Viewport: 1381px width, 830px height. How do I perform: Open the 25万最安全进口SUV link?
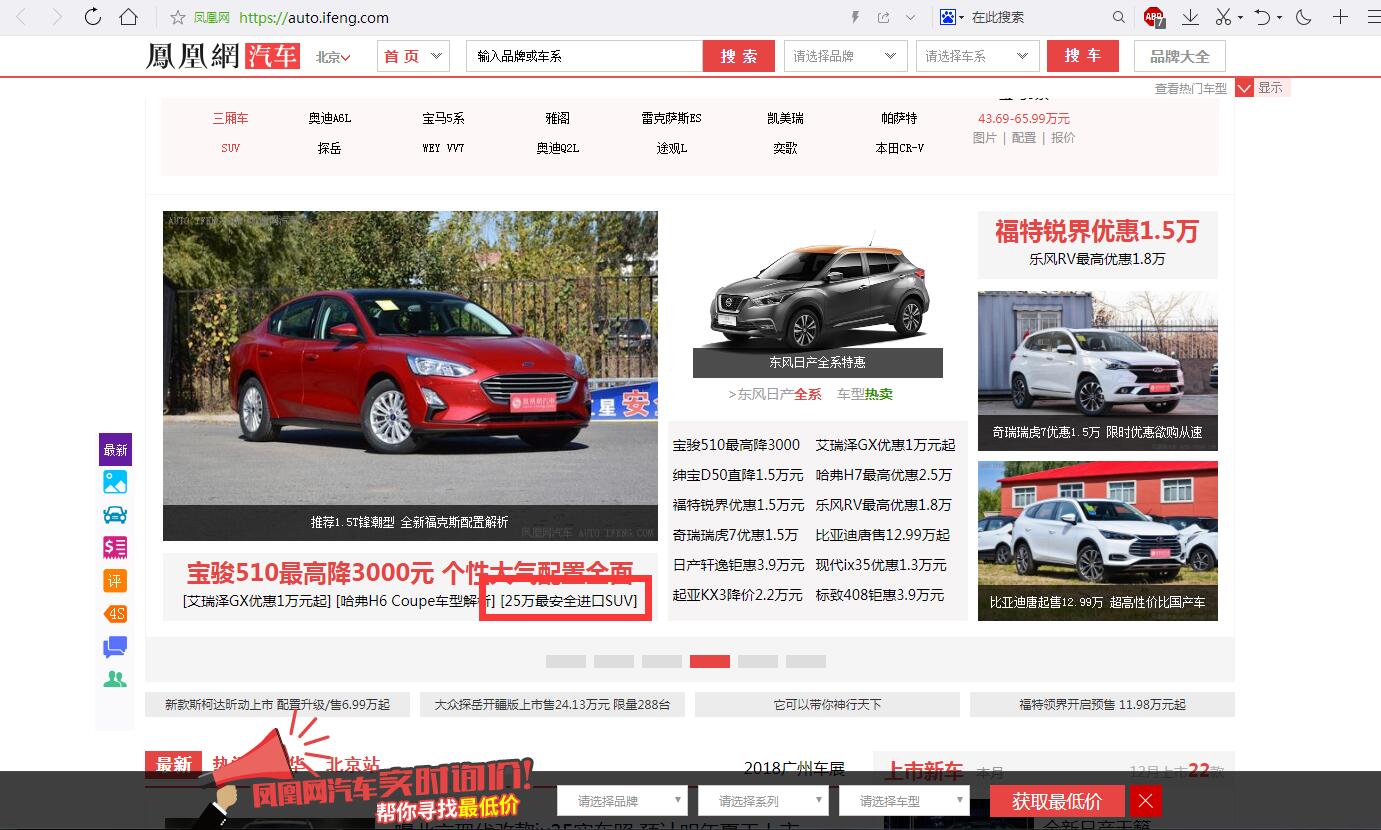[569, 601]
